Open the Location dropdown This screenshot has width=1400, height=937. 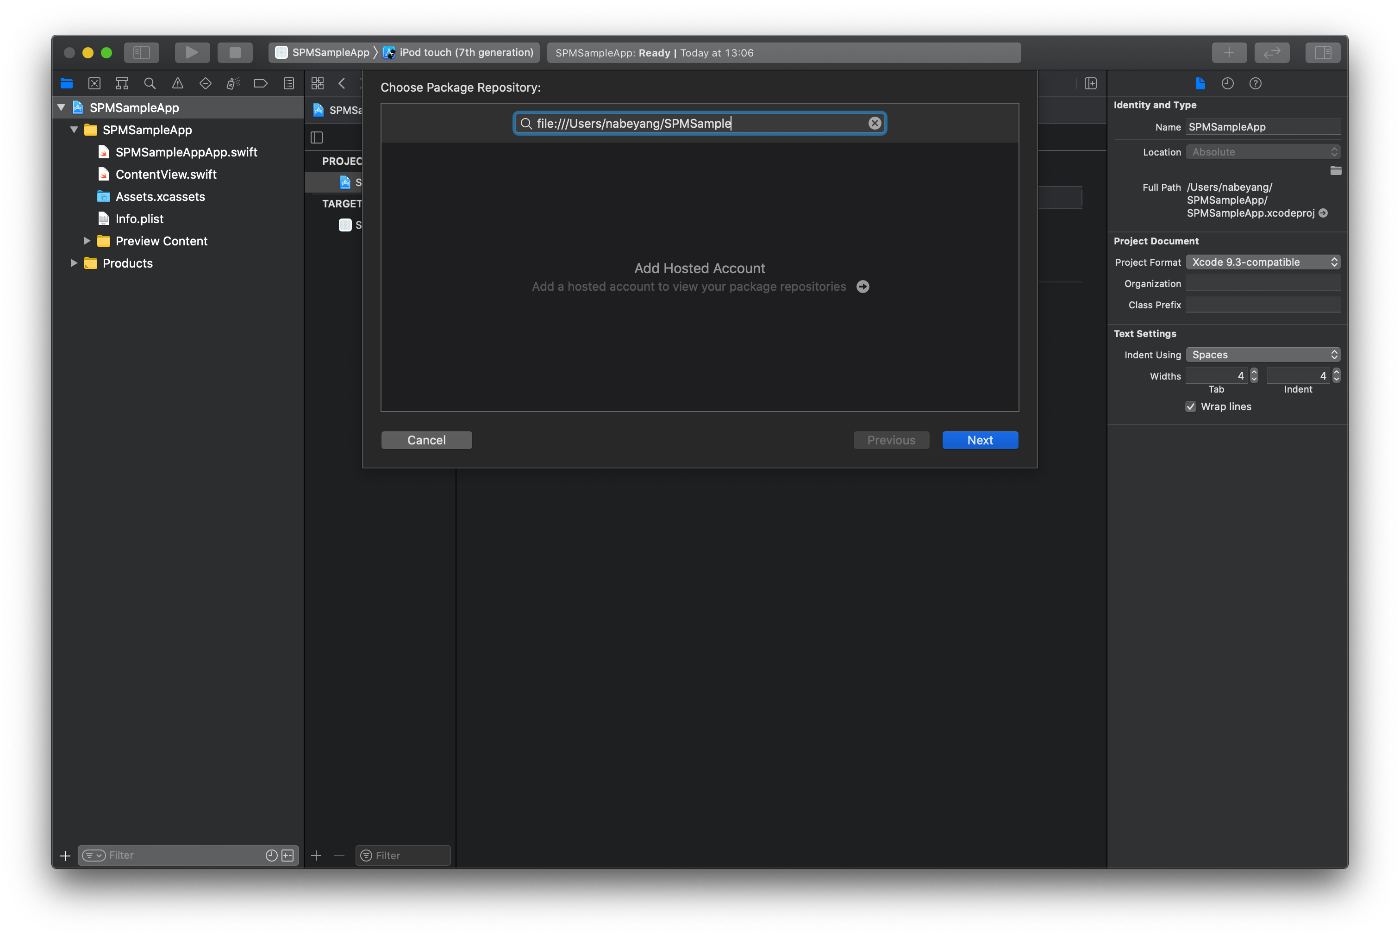click(1263, 152)
